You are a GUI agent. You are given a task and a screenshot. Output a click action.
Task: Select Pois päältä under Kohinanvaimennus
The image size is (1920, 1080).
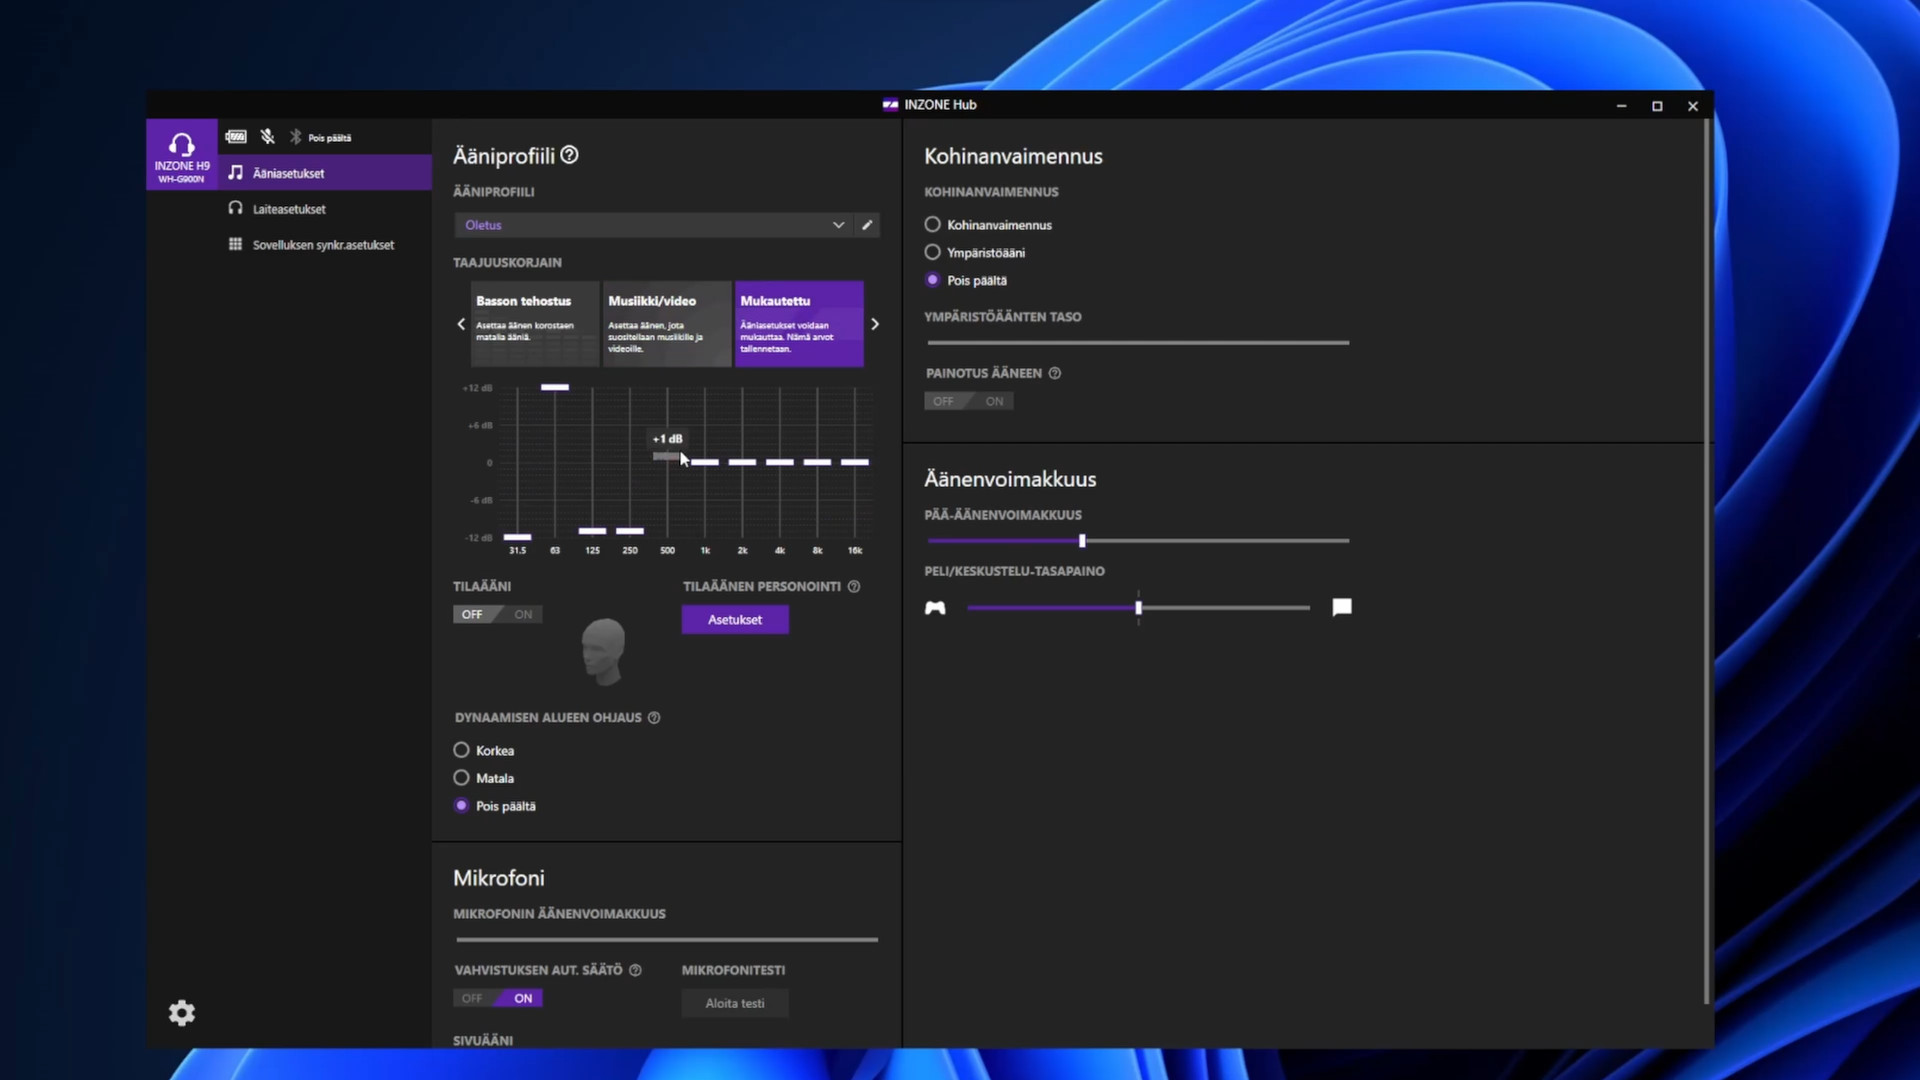click(933, 281)
